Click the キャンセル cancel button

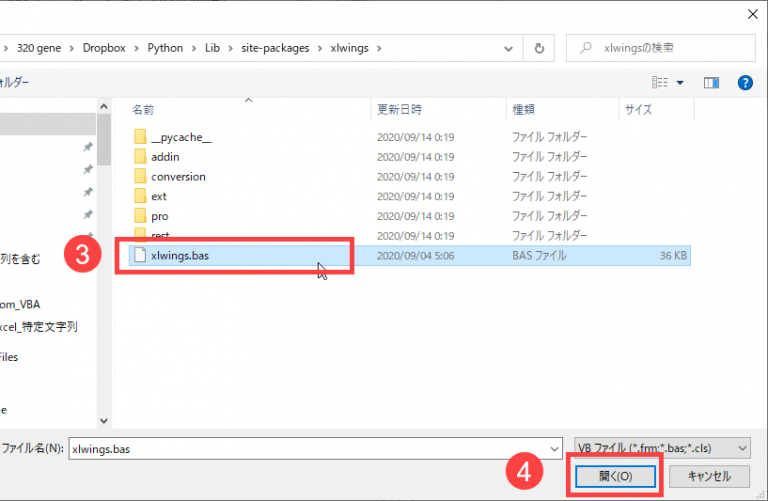709,476
